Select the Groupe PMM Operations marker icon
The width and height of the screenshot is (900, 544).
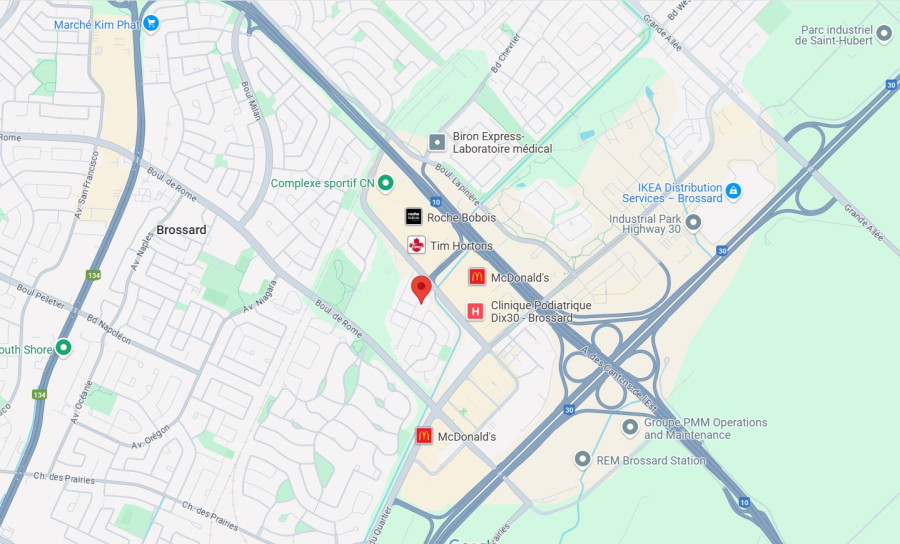point(630,427)
